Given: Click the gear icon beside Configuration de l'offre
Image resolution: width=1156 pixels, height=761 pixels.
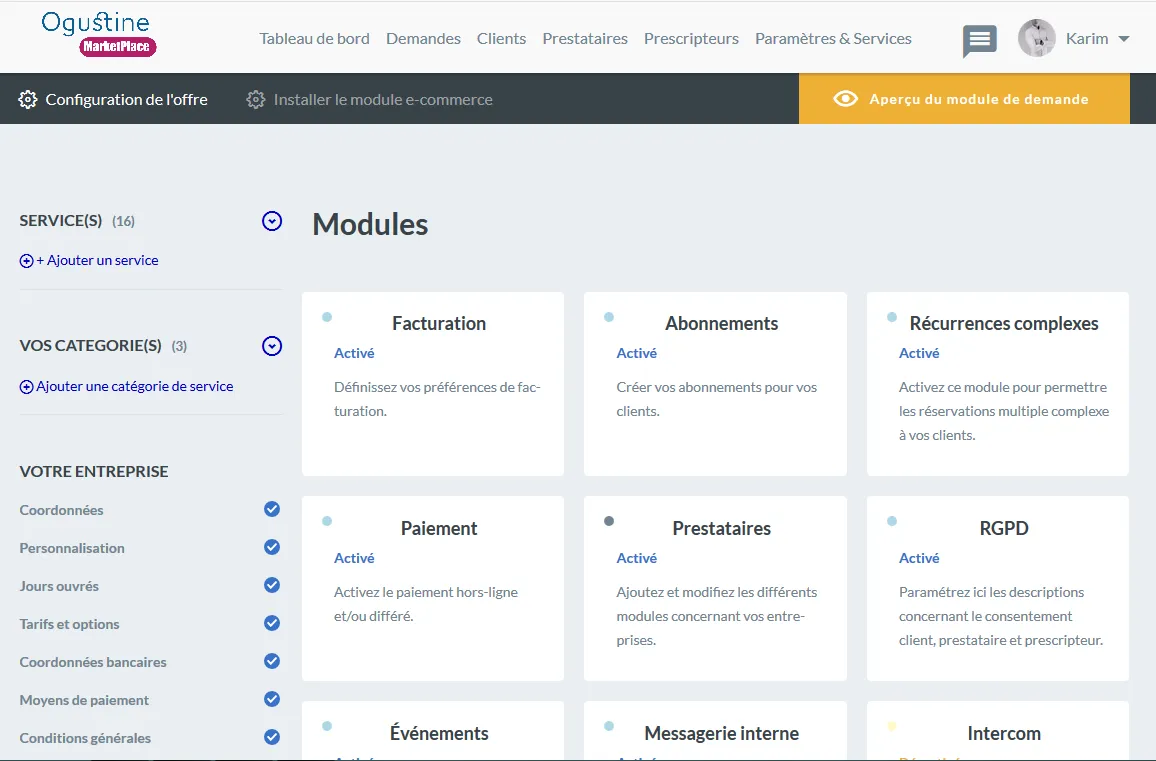Looking at the screenshot, I should pos(28,100).
